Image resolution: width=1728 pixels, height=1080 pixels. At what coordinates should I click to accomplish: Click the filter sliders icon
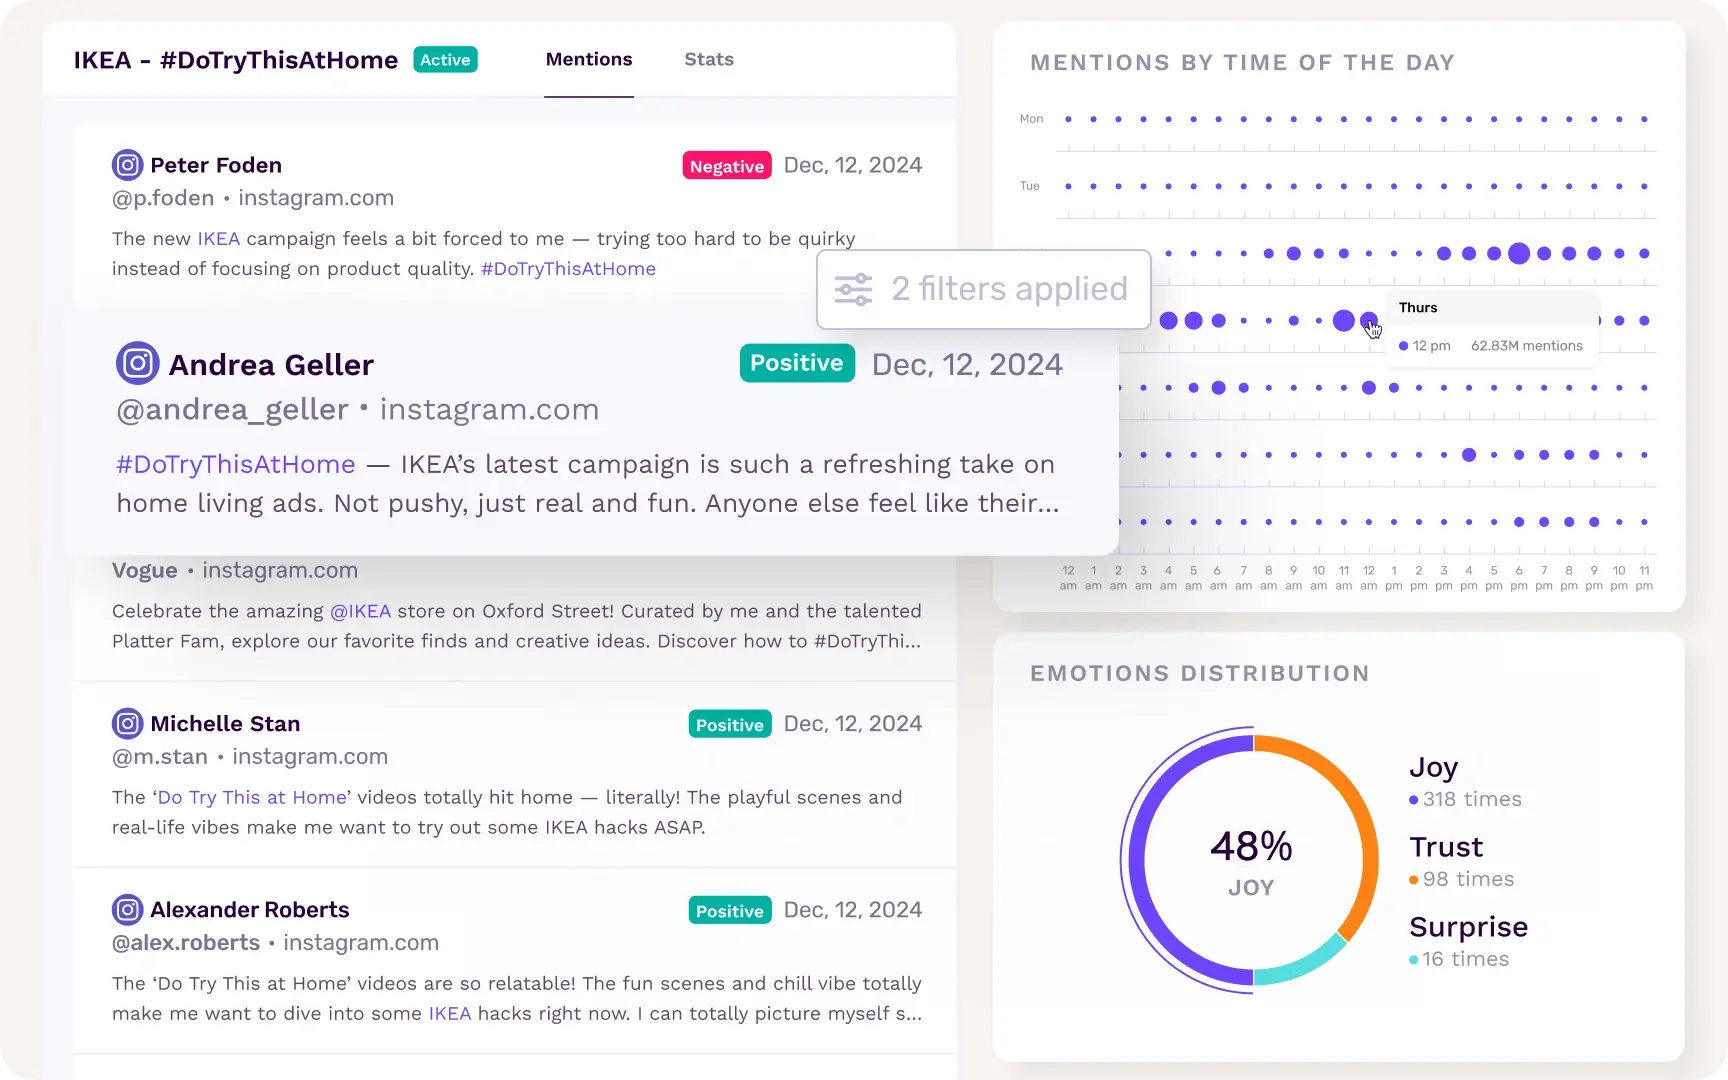[854, 289]
